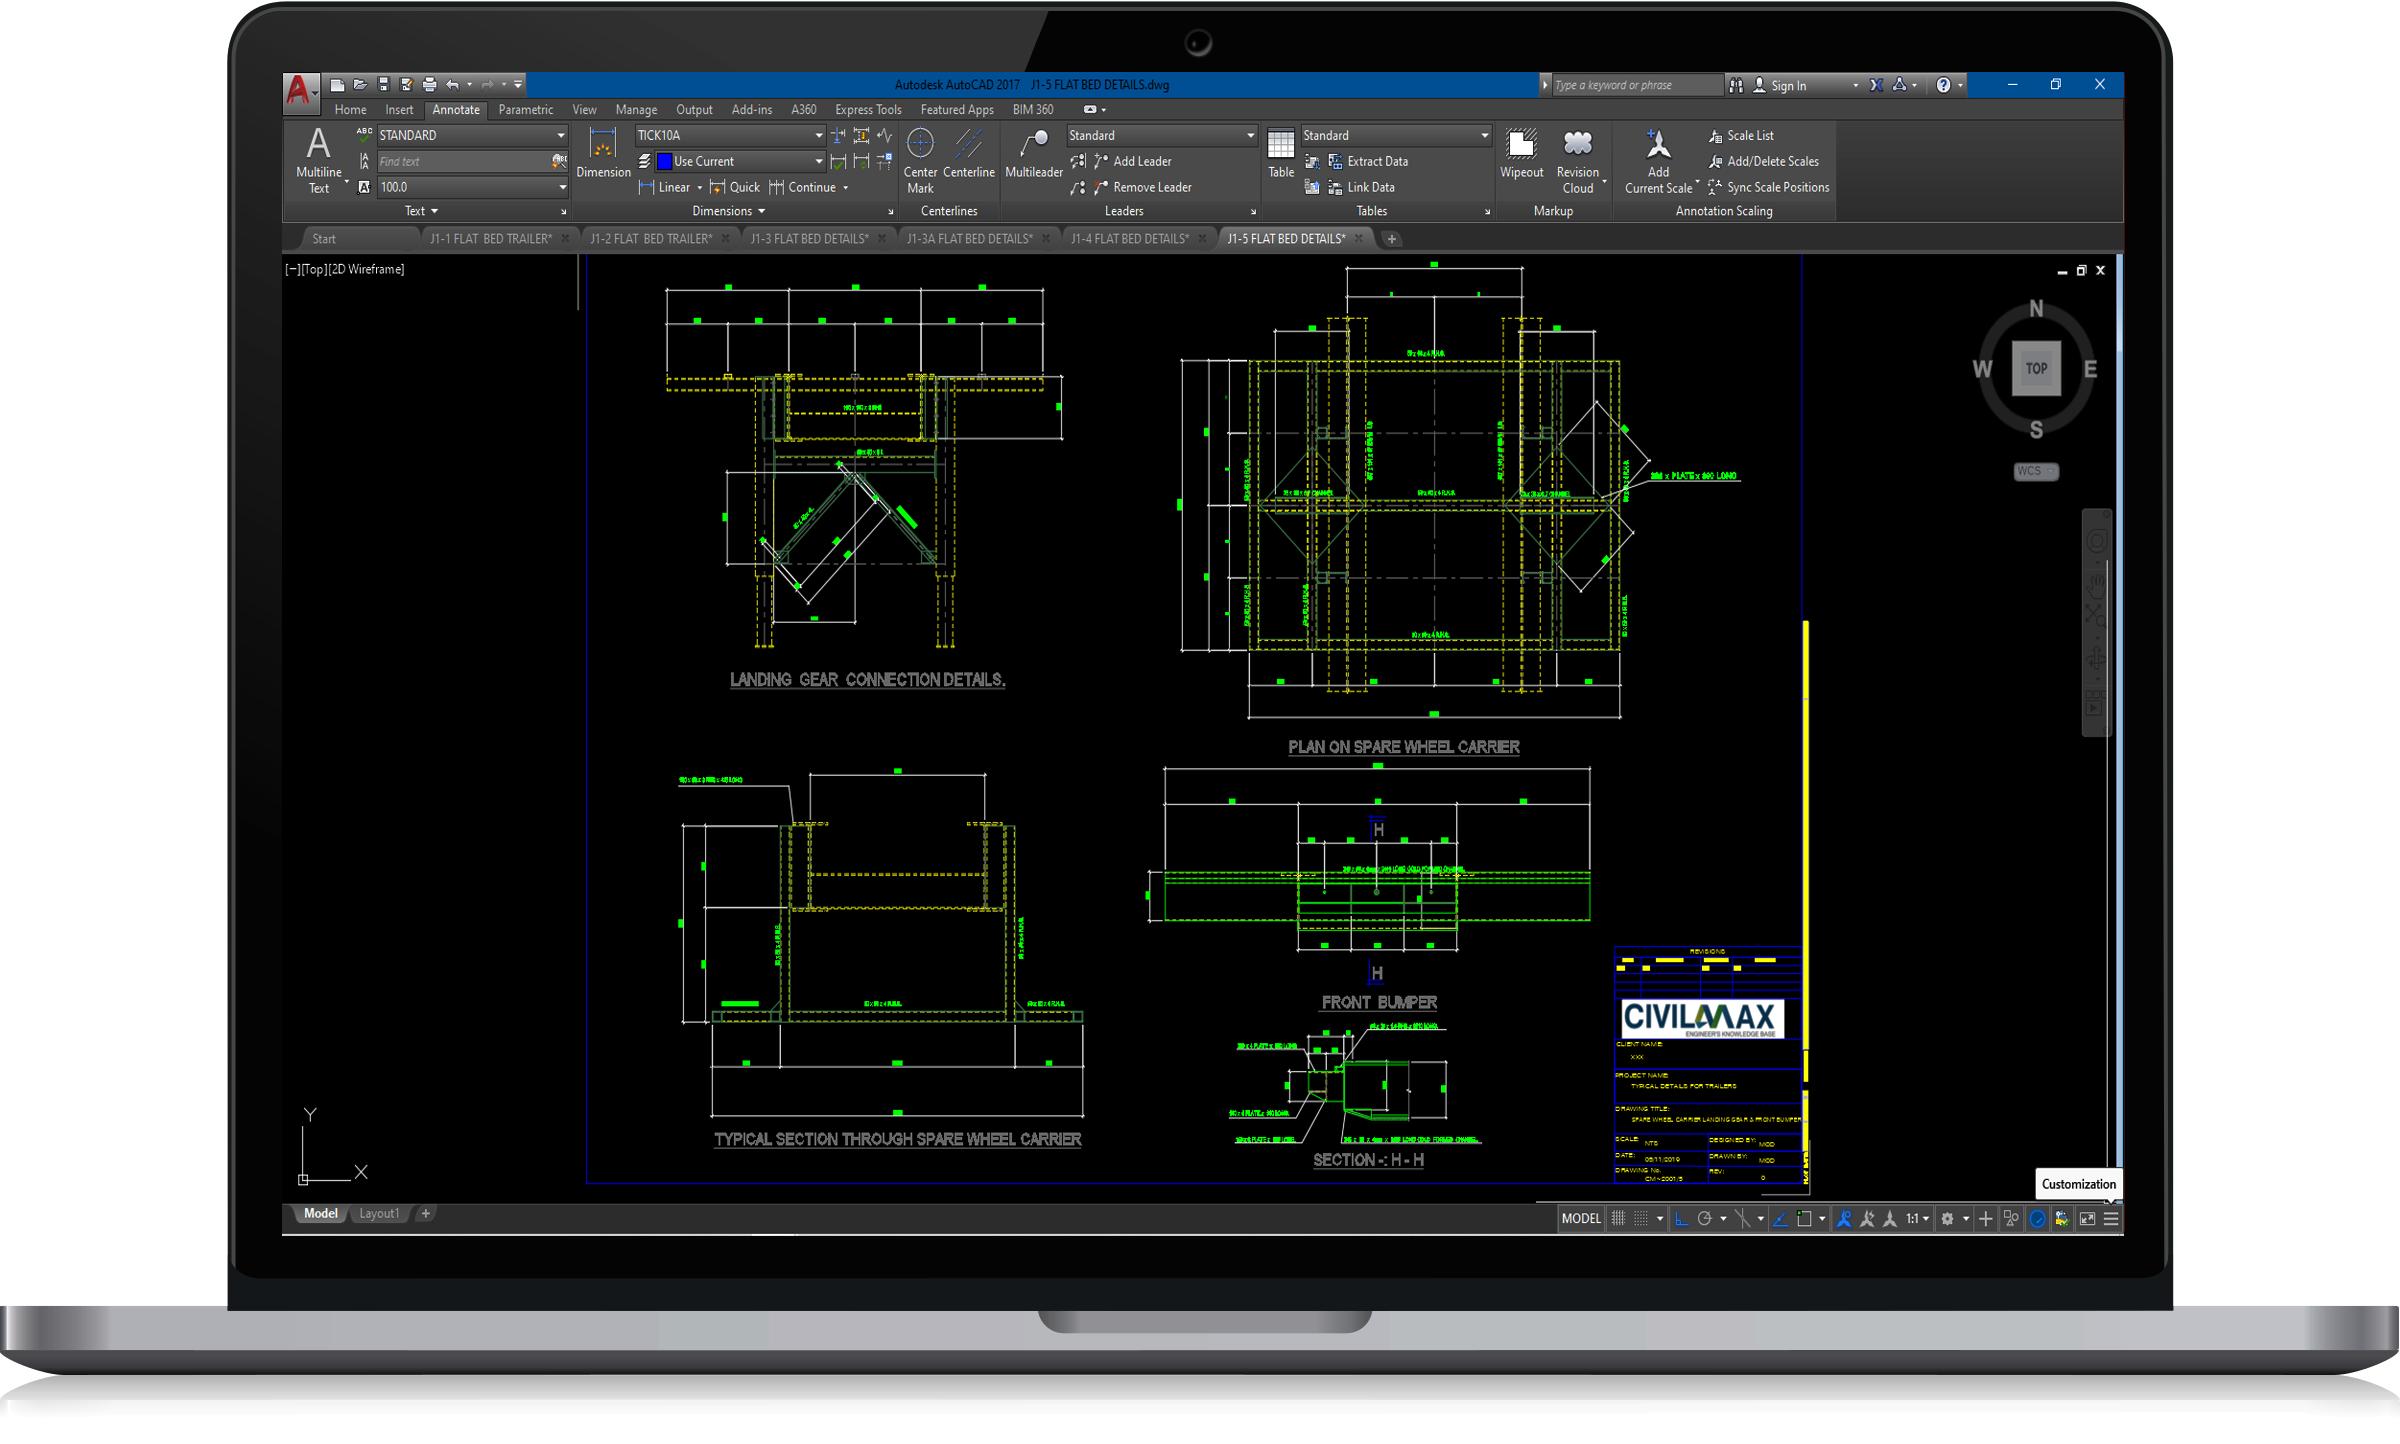
Task: Switch to the Layout1 tab
Action: pos(379,1213)
